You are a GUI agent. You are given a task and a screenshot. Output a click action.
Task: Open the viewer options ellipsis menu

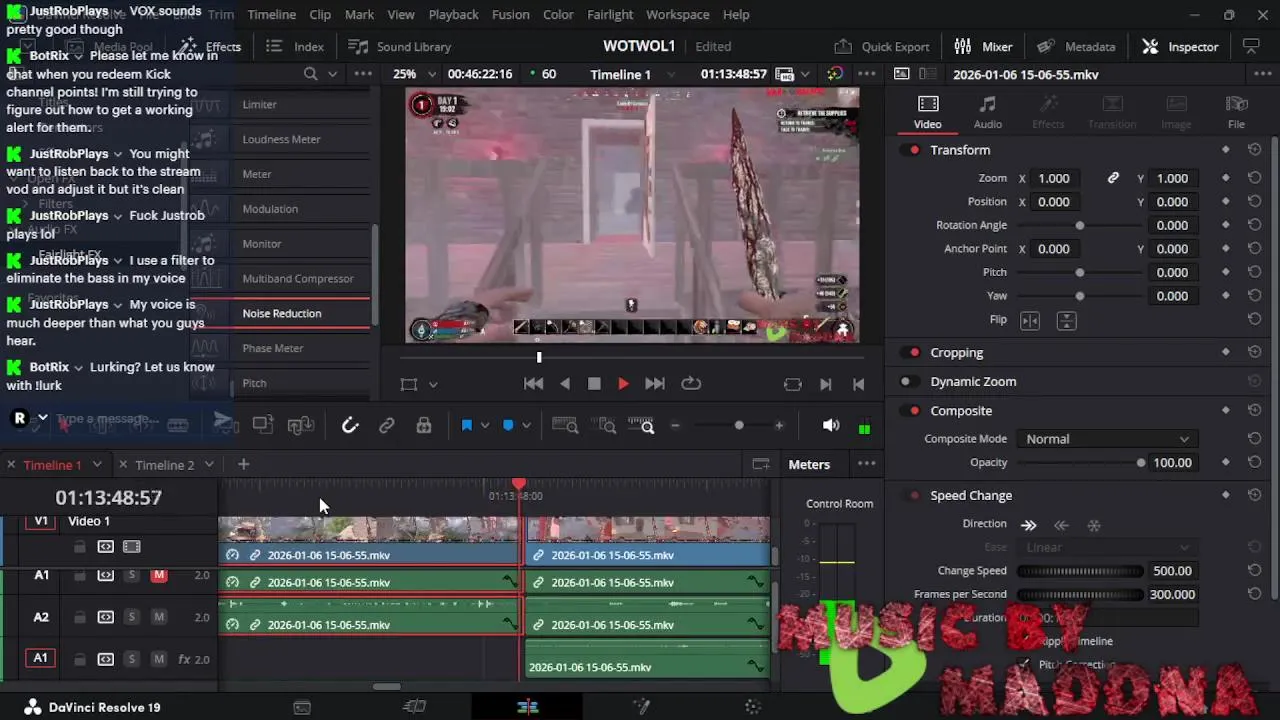(867, 74)
